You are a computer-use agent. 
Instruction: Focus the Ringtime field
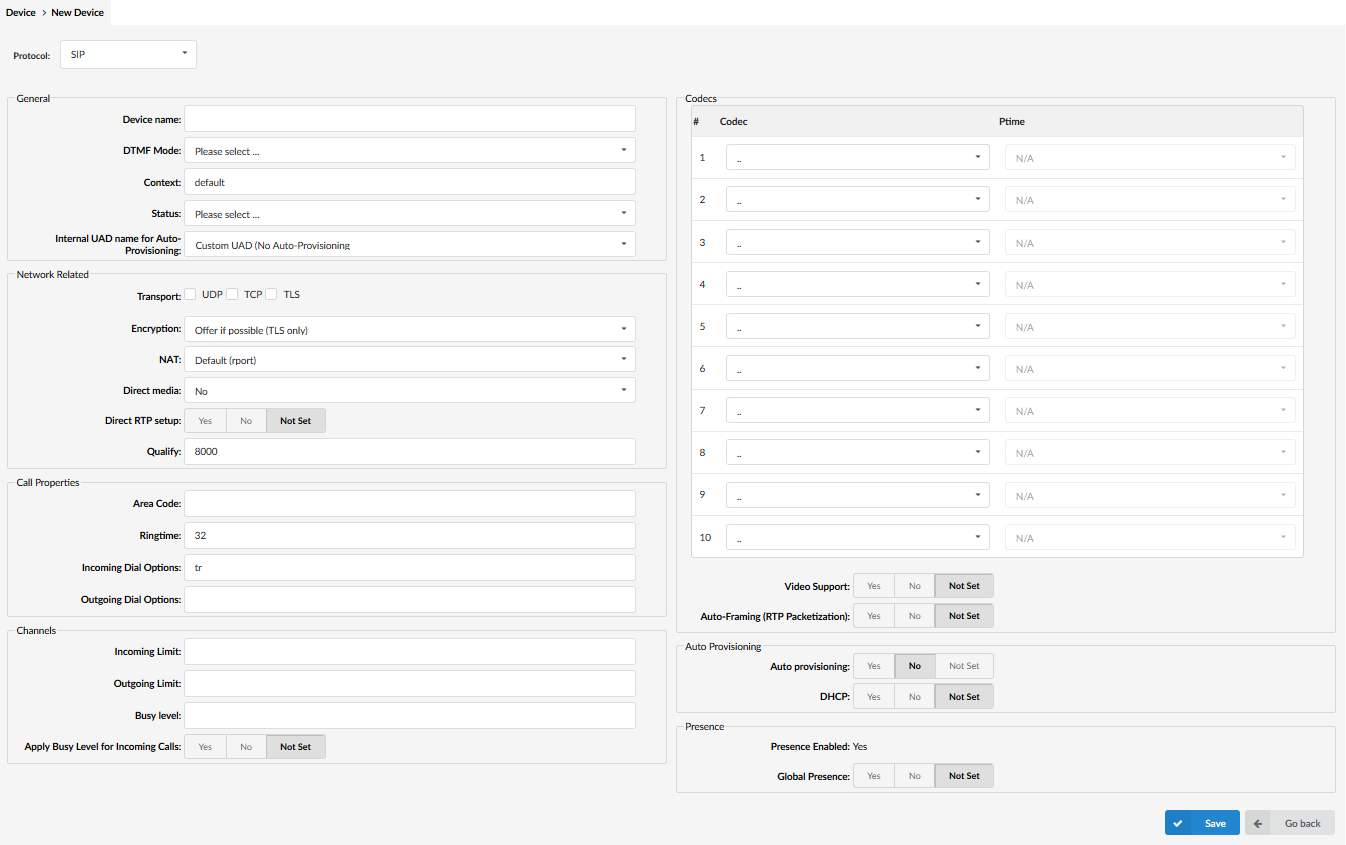click(410, 535)
